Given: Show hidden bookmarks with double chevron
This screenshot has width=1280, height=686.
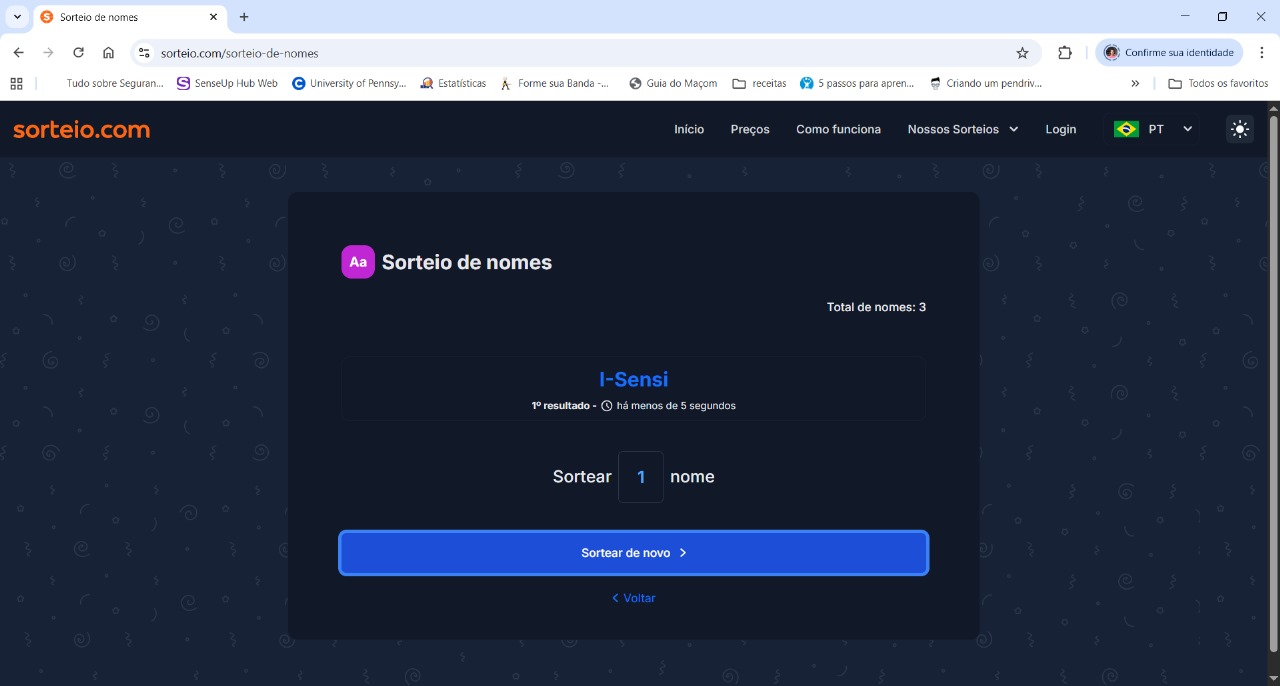Looking at the screenshot, I should pyautogui.click(x=1135, y=84).
